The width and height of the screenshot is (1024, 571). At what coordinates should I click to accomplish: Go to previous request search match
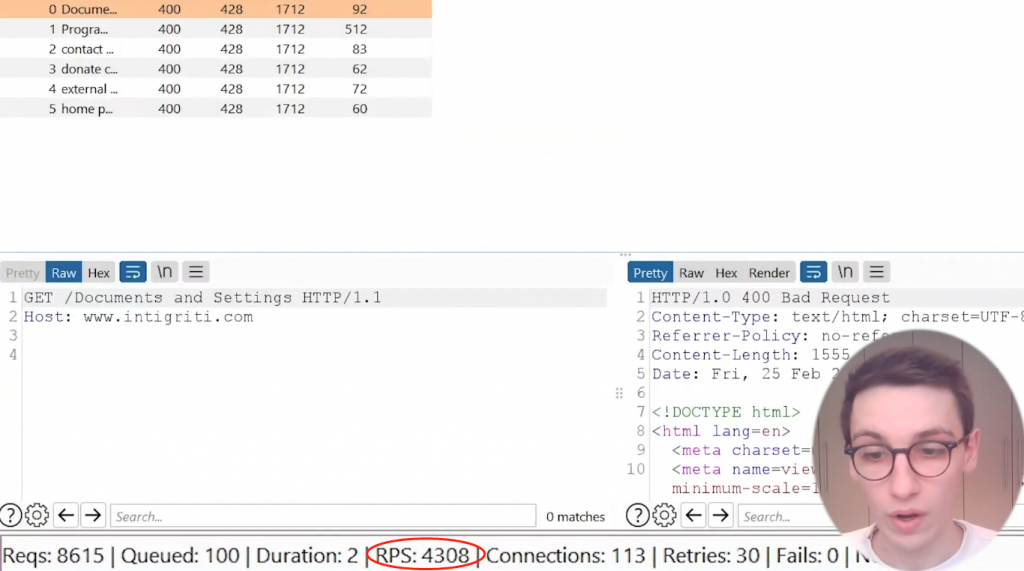pyautogui.click(x=66, y=515)
